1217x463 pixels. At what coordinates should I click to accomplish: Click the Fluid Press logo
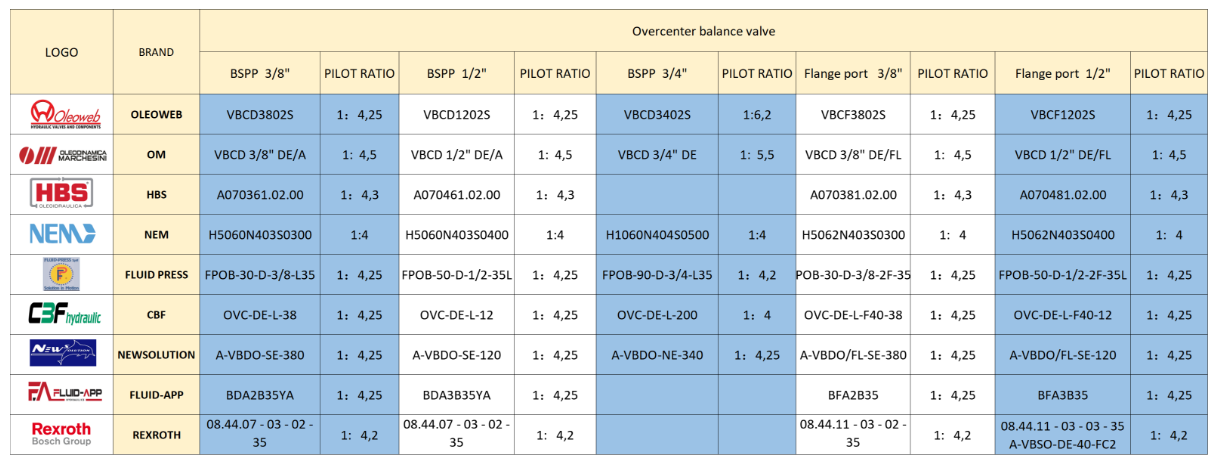coord(61,274)
